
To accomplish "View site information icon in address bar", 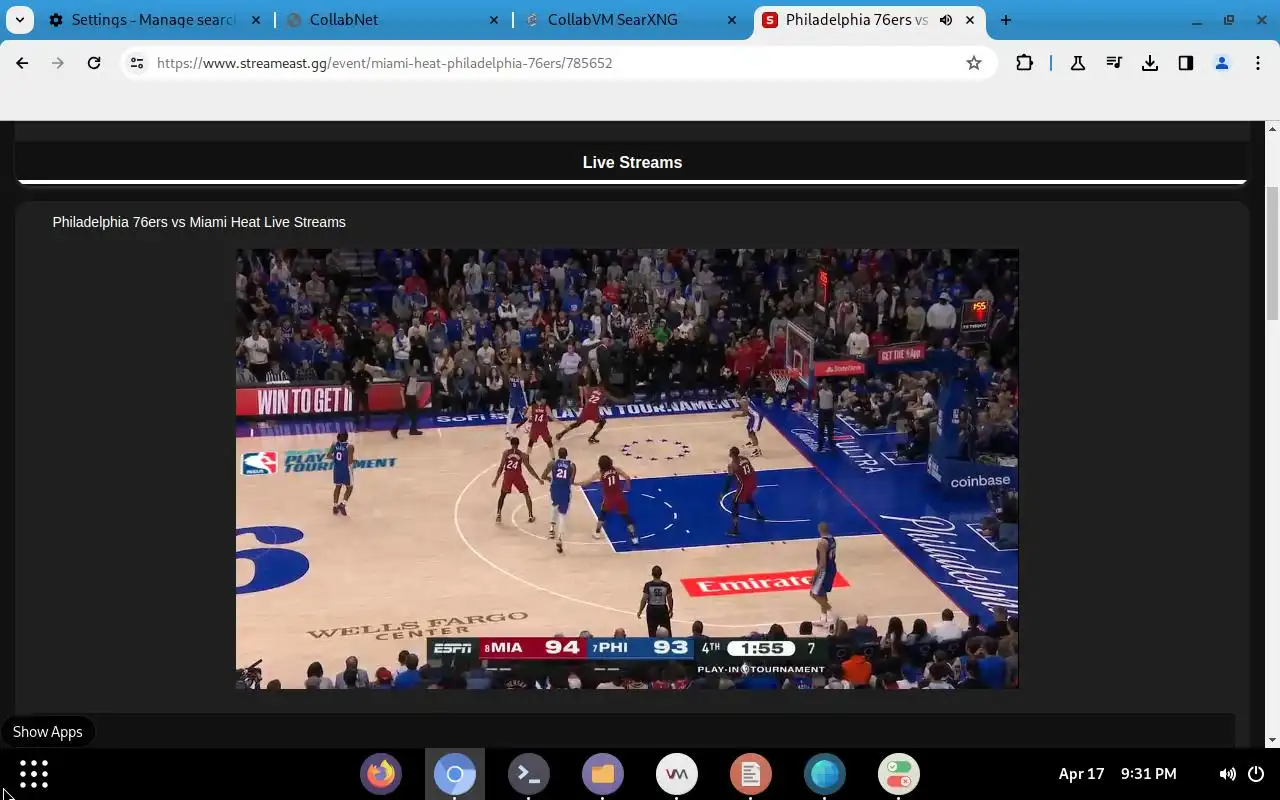I will point(137,63).
